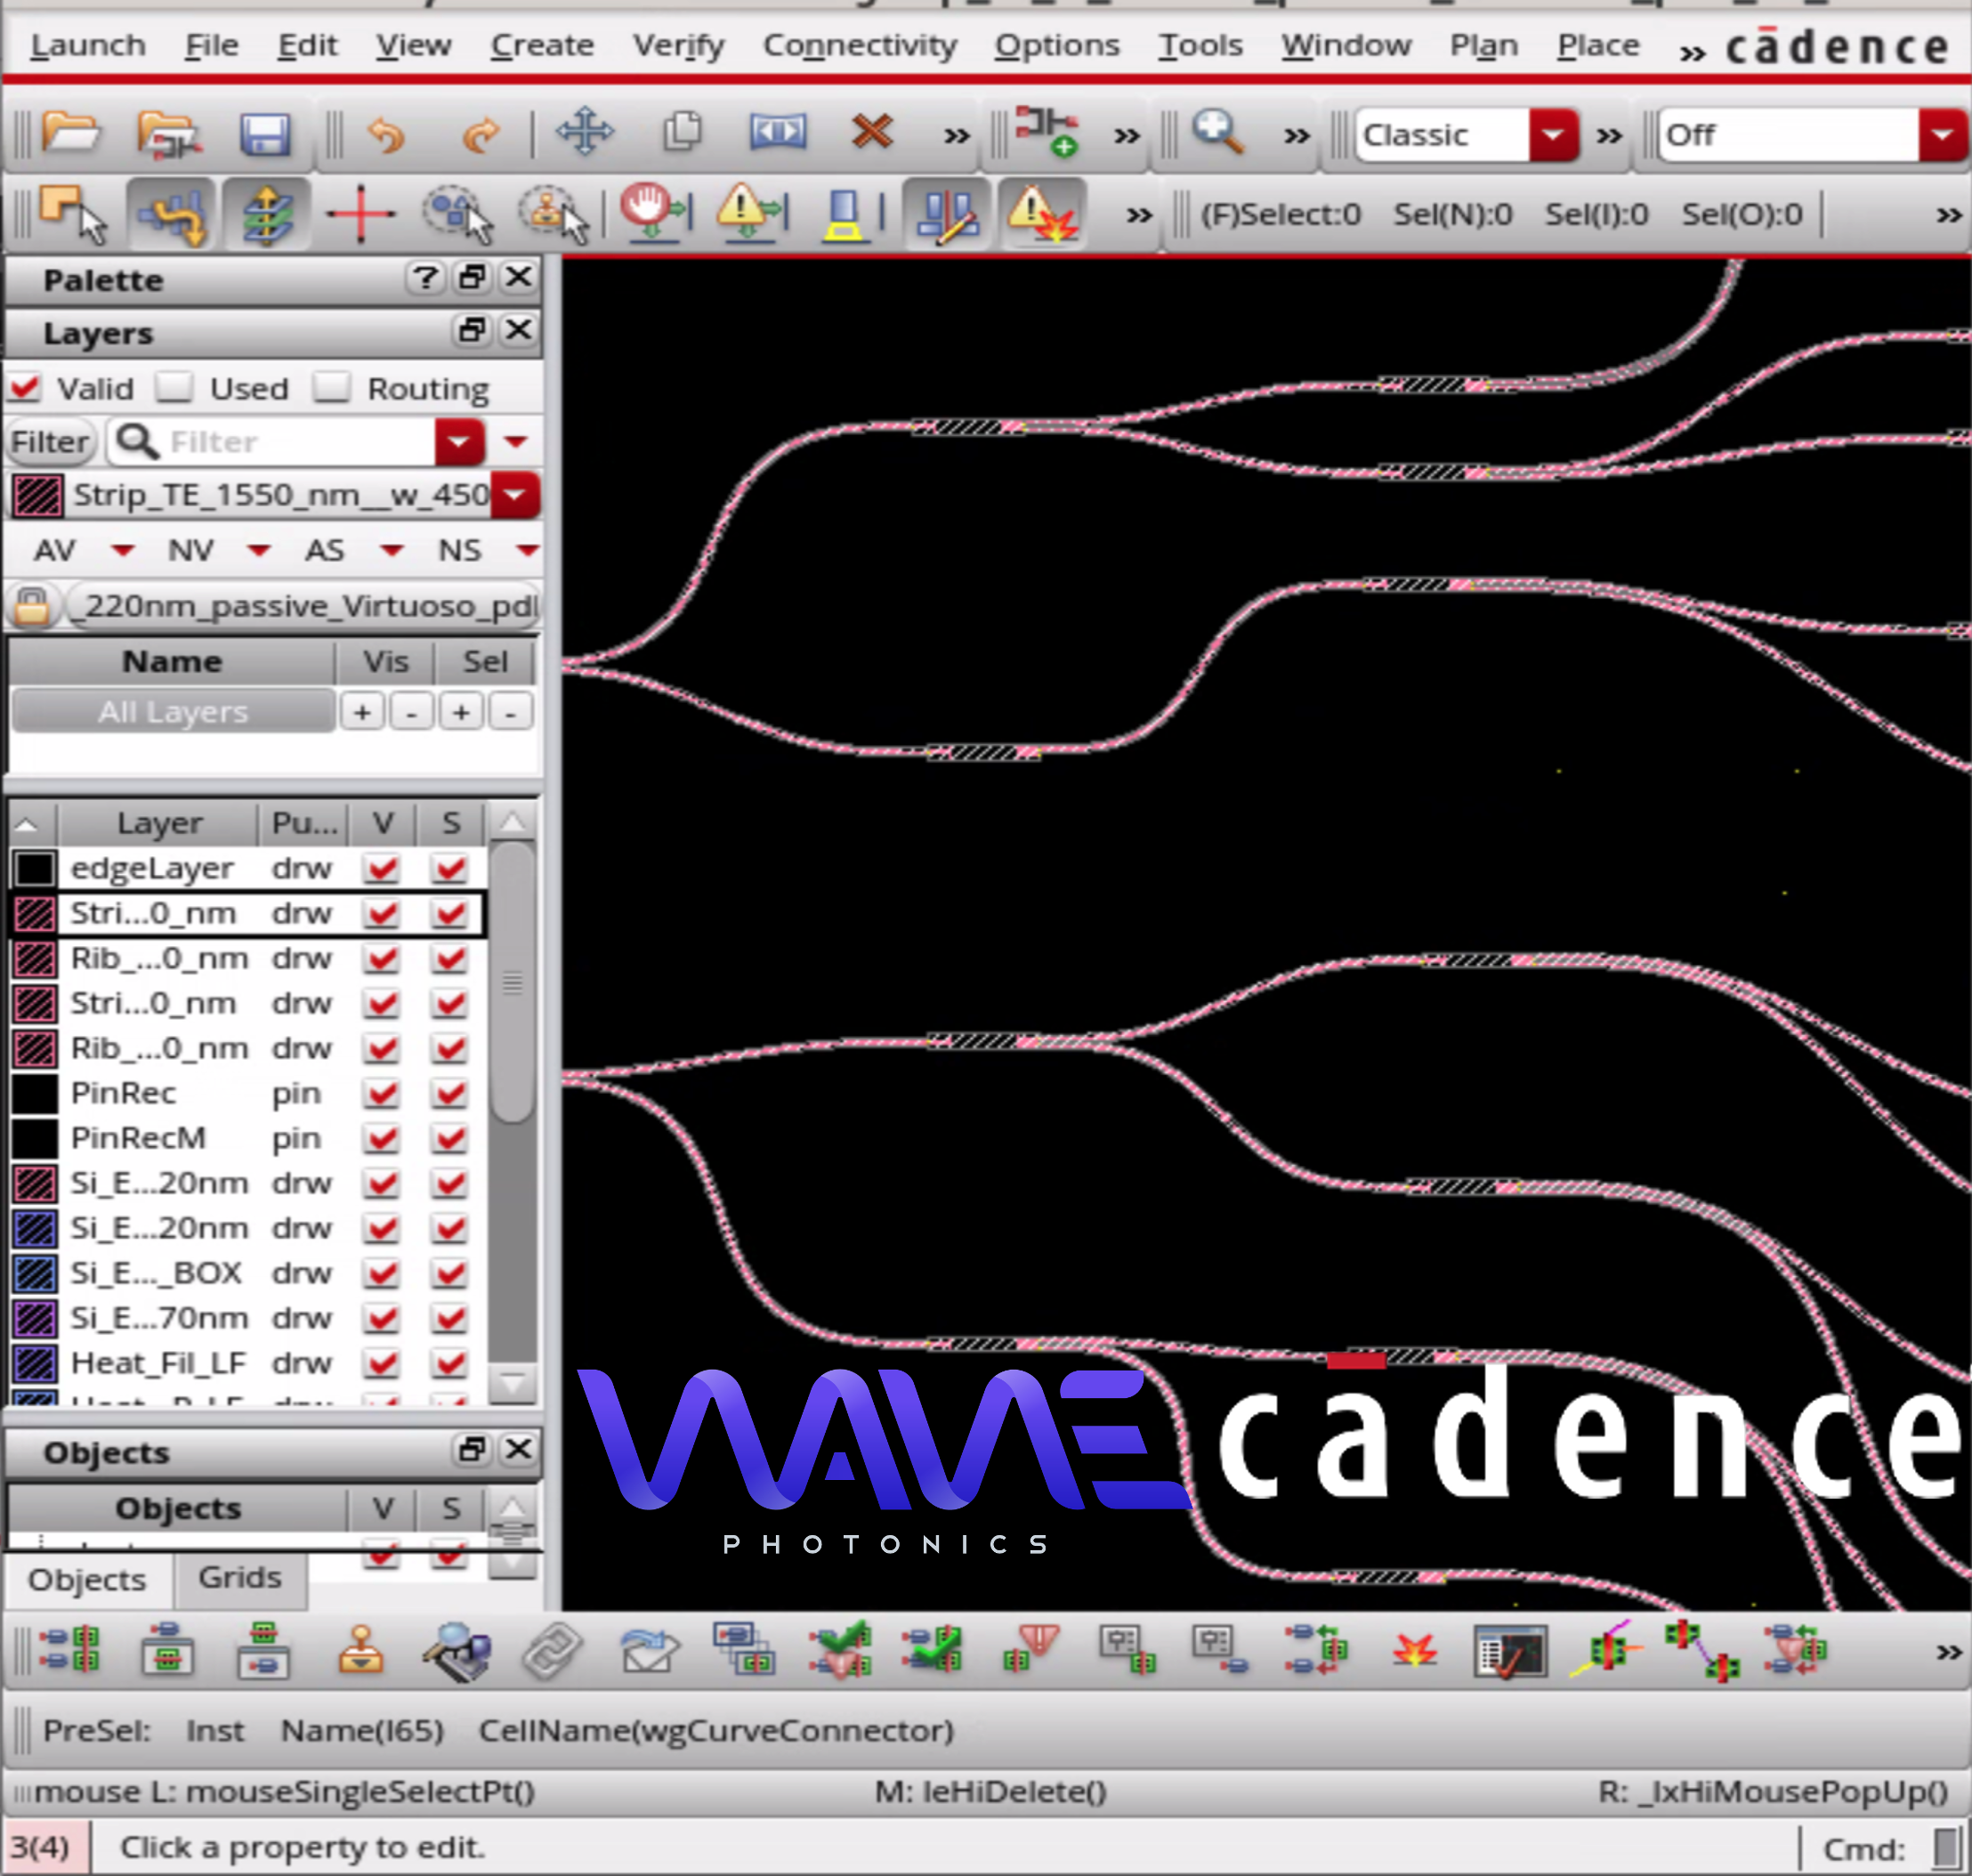Toggle the warning with explosion icon
The image size is (1972, 1876).
1042,213
